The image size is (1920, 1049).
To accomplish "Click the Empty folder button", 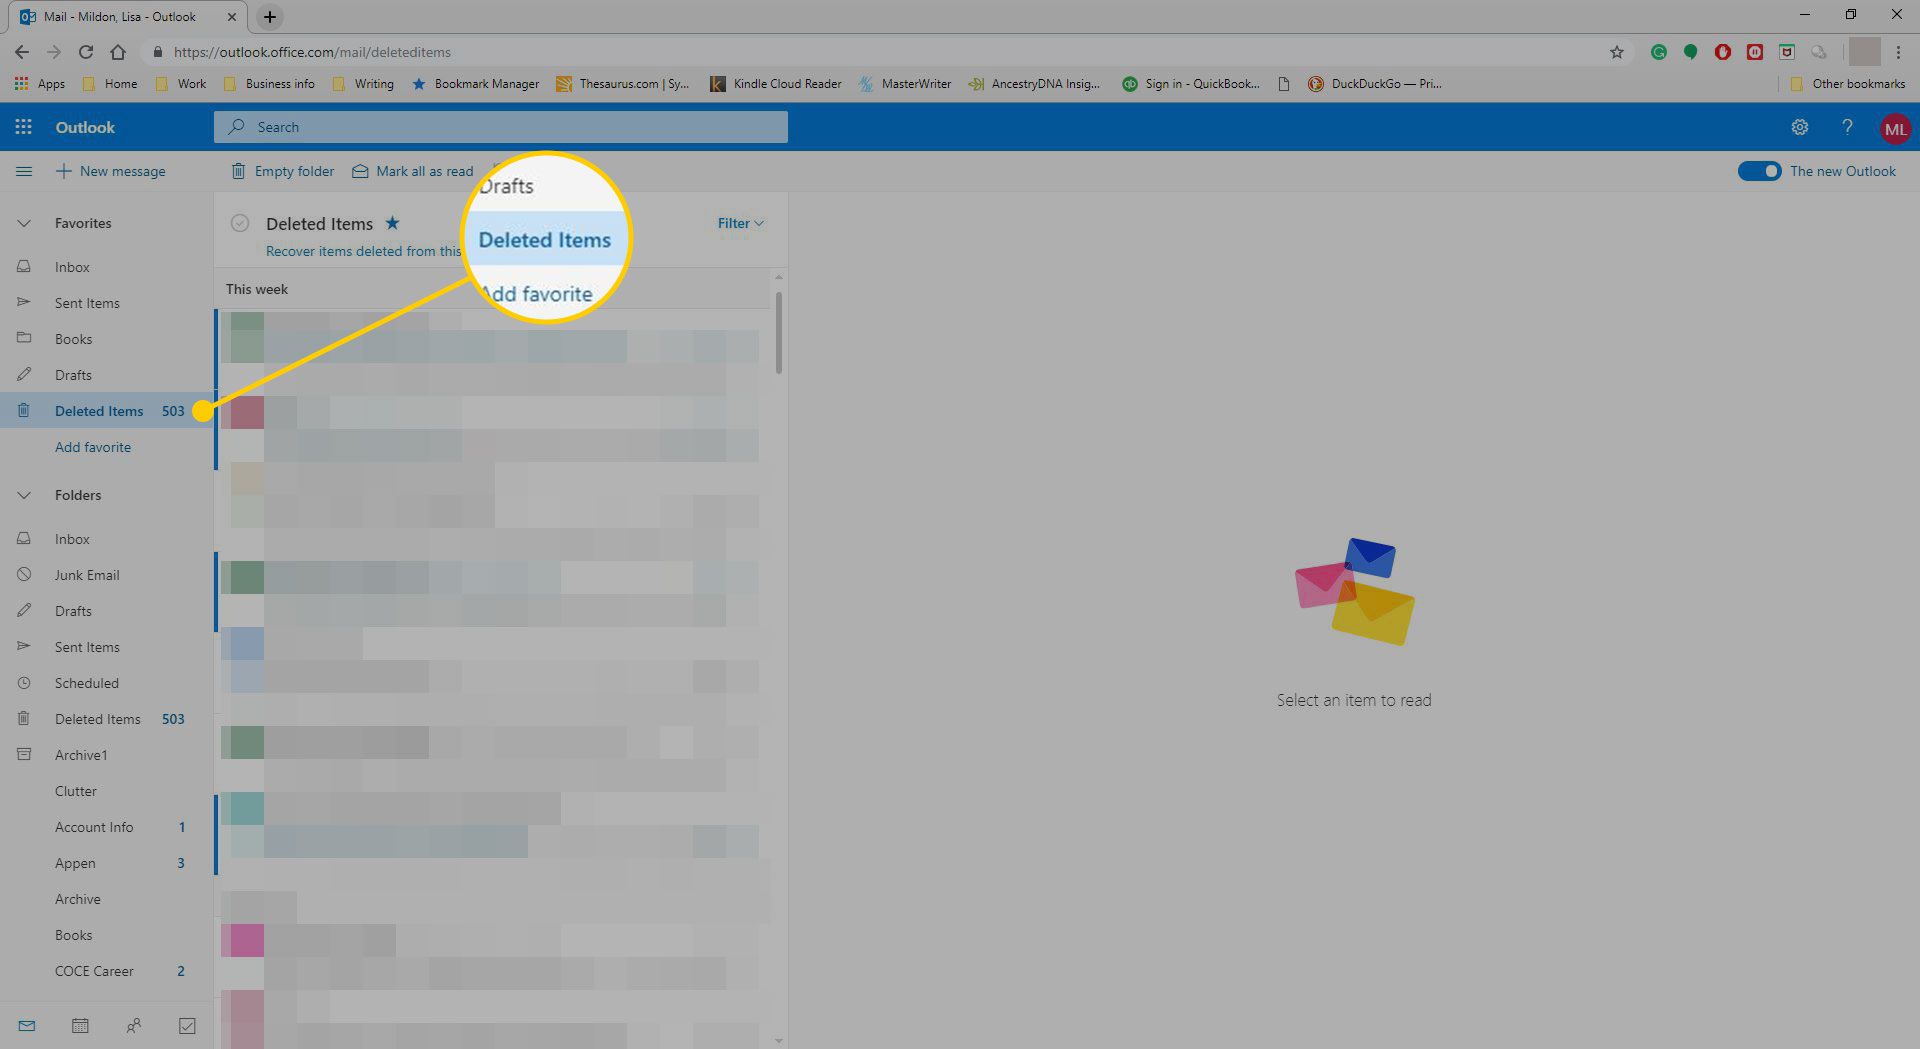I will click(x=283, y=171).
